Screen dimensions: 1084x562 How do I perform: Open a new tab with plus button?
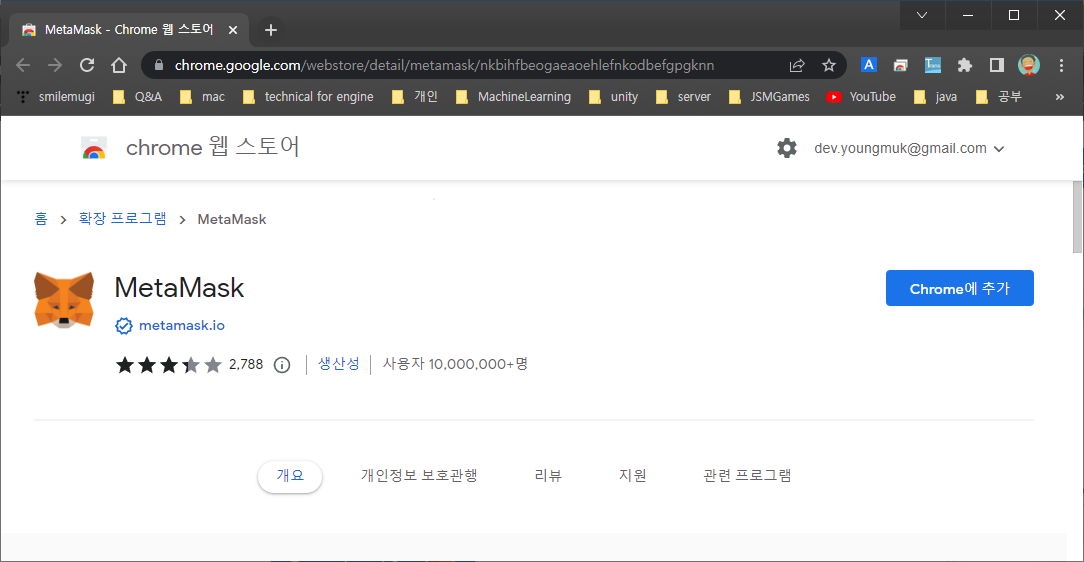(271, 30)
